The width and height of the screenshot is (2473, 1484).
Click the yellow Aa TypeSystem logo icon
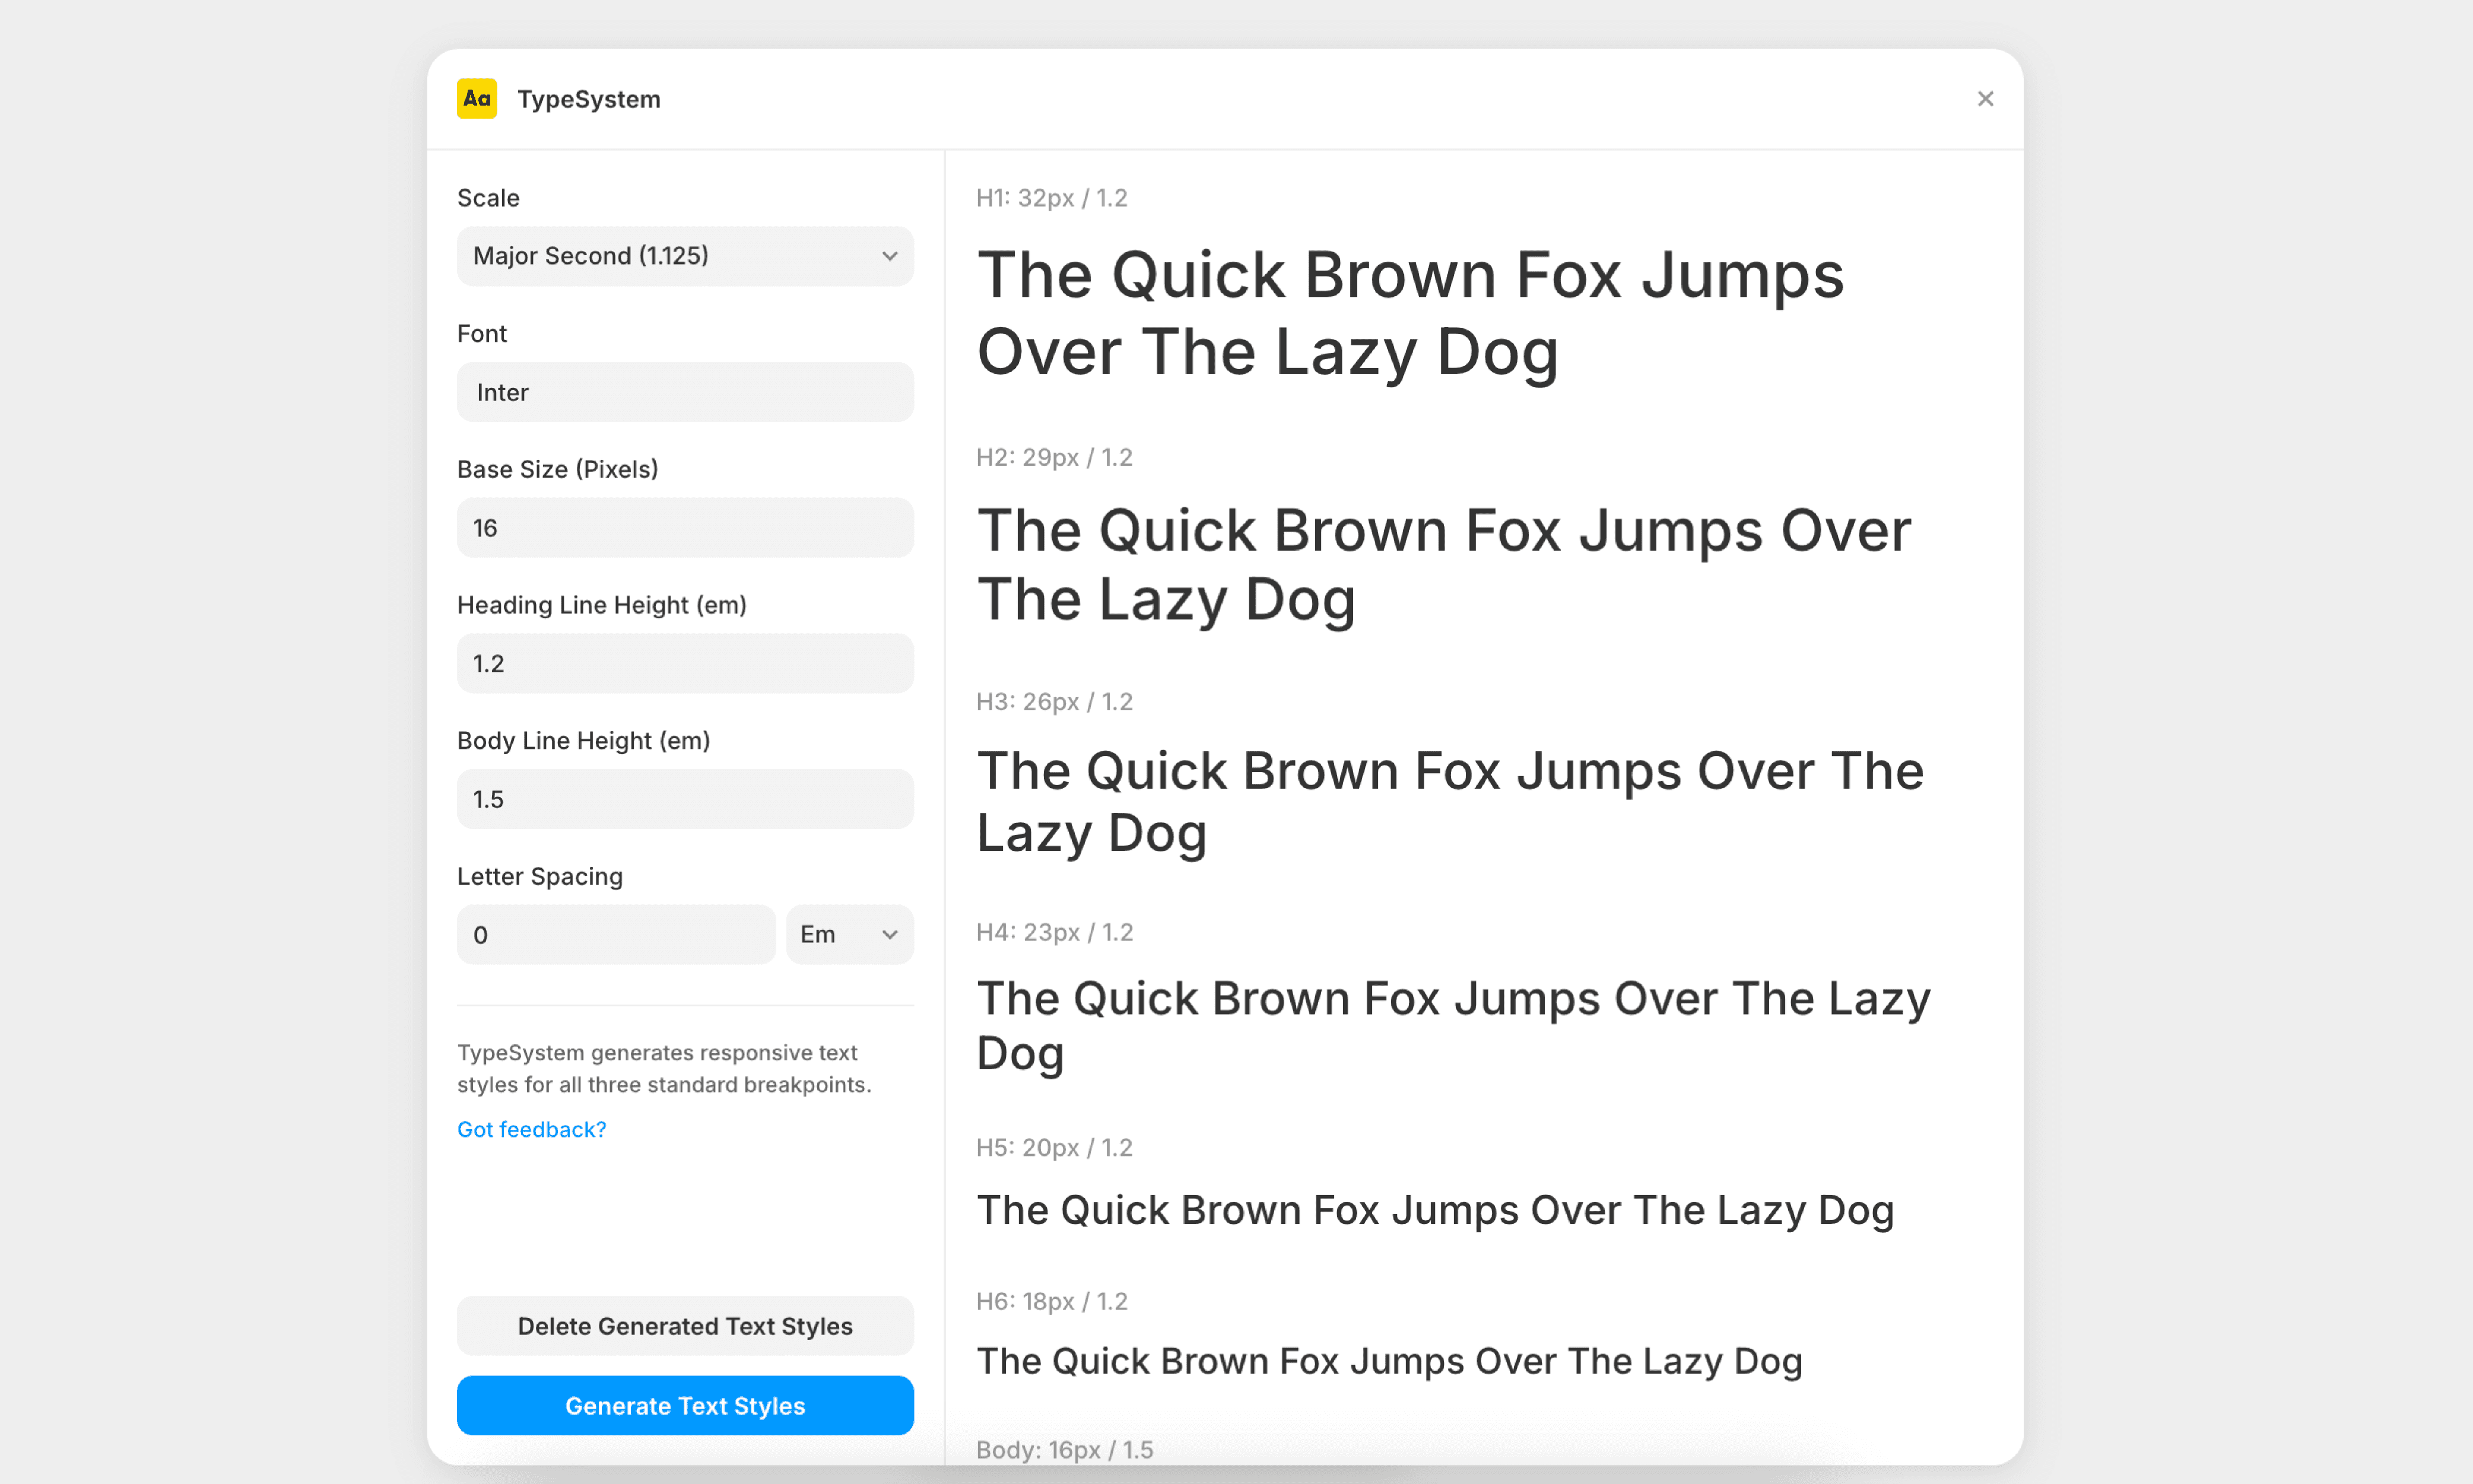pyautogui.click(x=477, y=99)
